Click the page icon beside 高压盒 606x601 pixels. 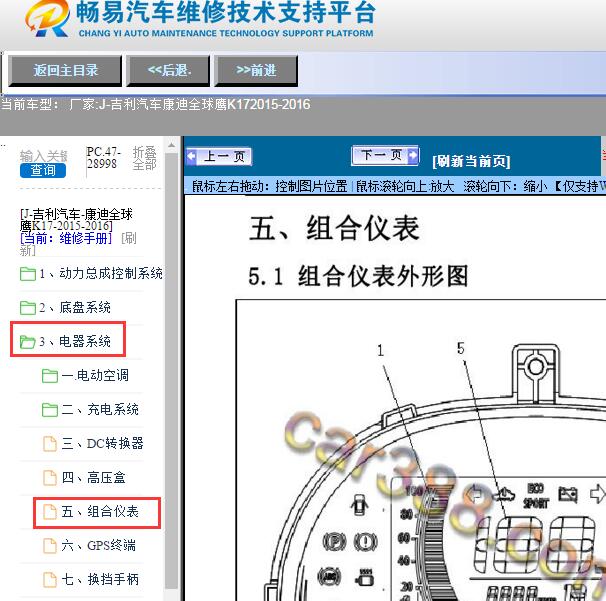(49, 478)
